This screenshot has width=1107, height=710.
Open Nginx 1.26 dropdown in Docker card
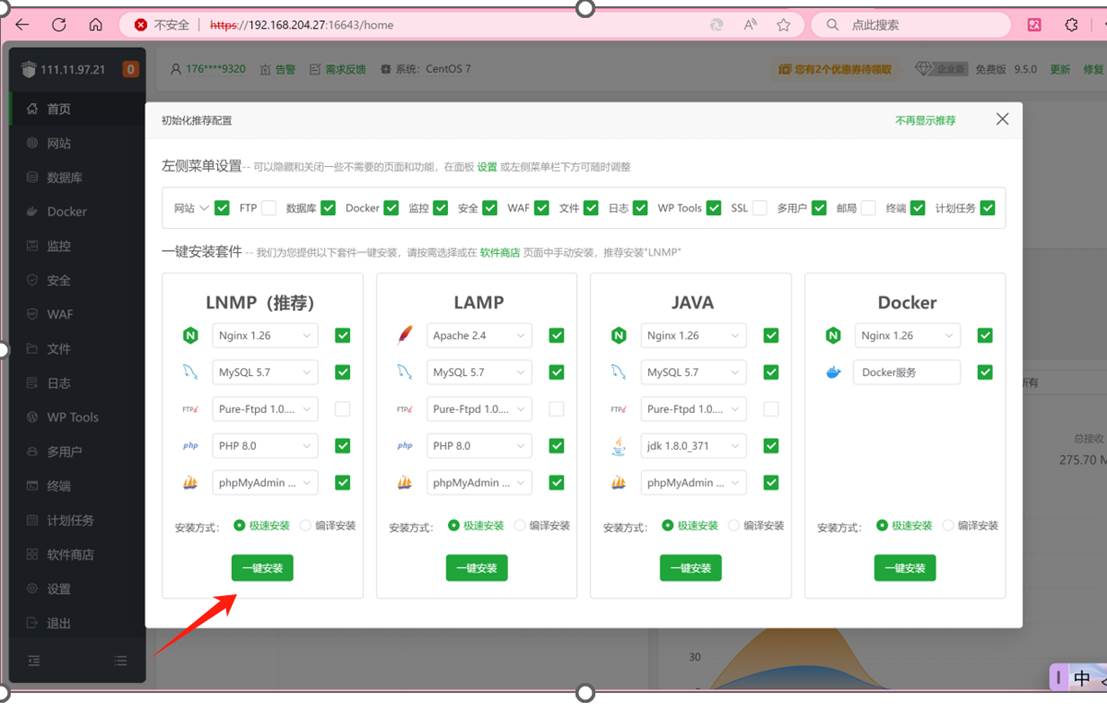(x=907, y=335)
